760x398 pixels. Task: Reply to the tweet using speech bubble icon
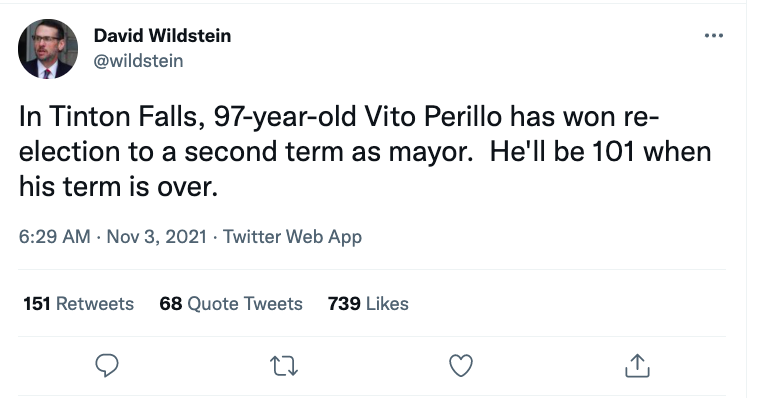click(x=107, y=366)
